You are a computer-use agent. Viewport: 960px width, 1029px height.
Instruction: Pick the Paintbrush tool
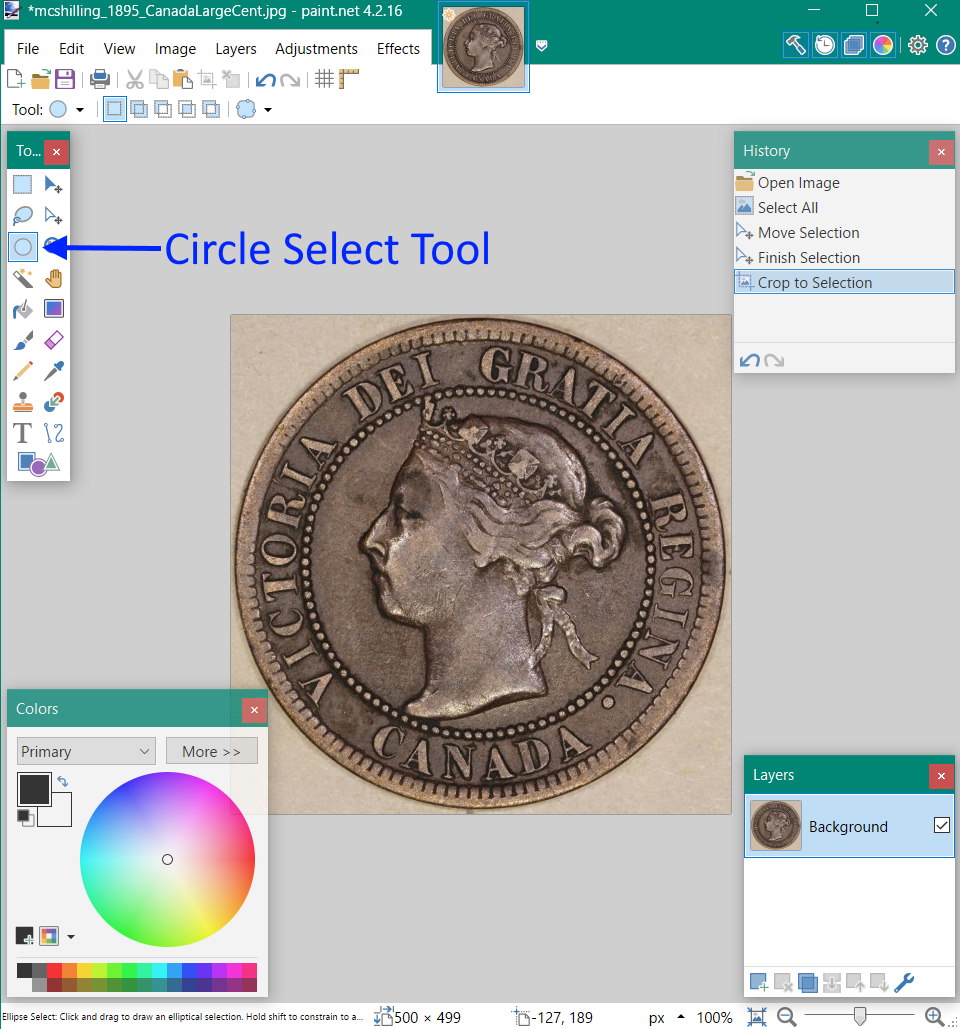tap(22, 340)
